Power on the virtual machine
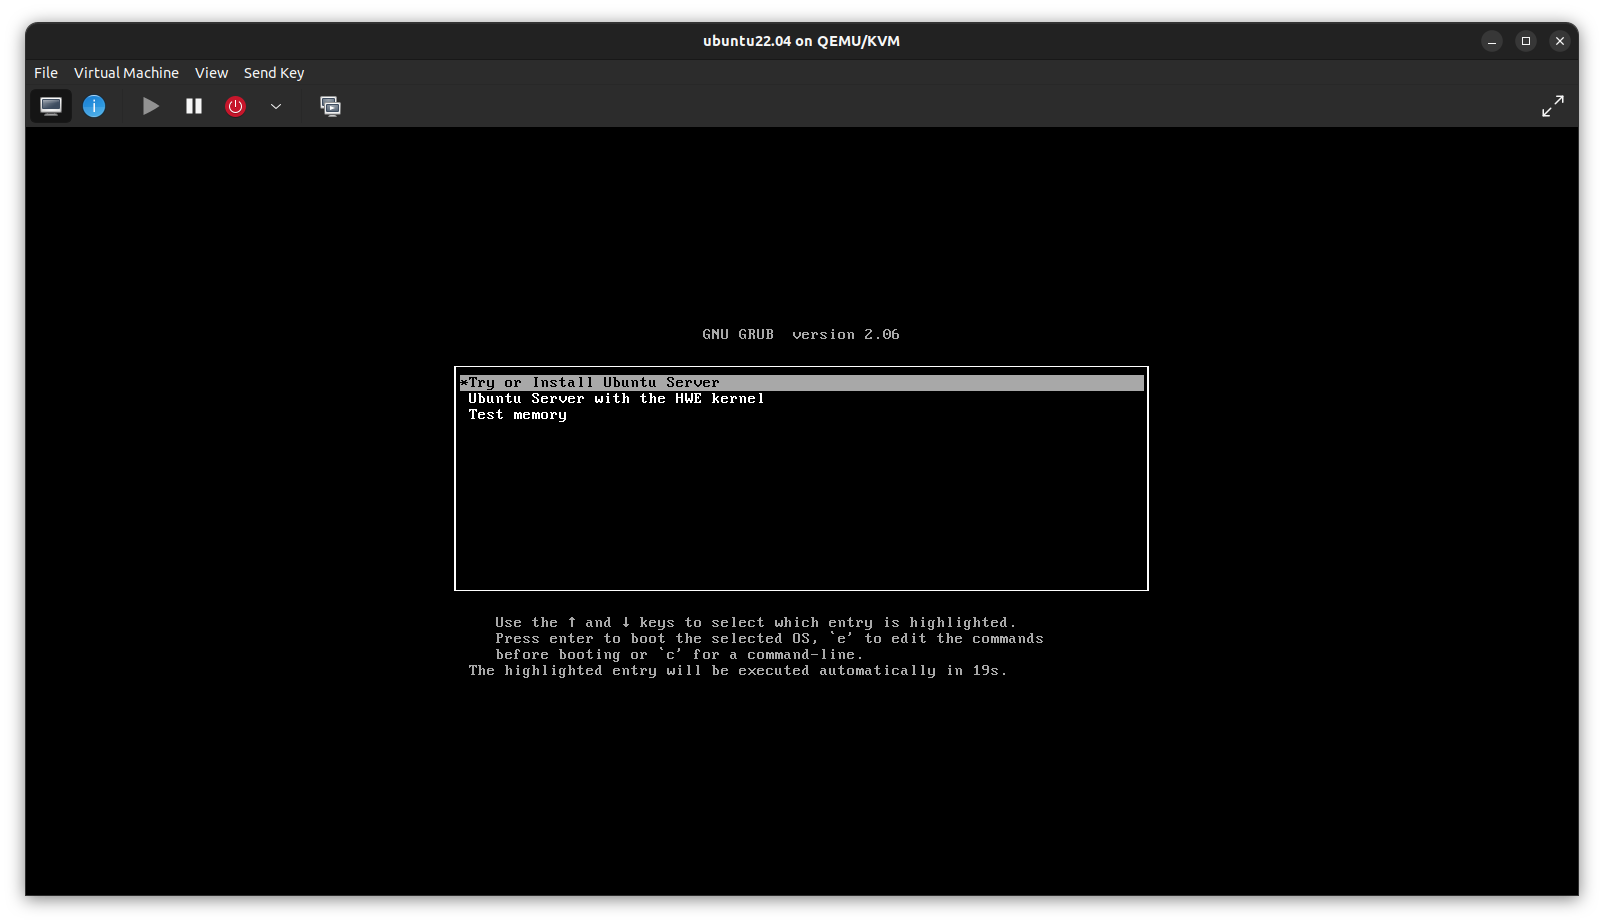This screenshot has width=1604, height=924. pyautogui.click(x=151, y=106)
